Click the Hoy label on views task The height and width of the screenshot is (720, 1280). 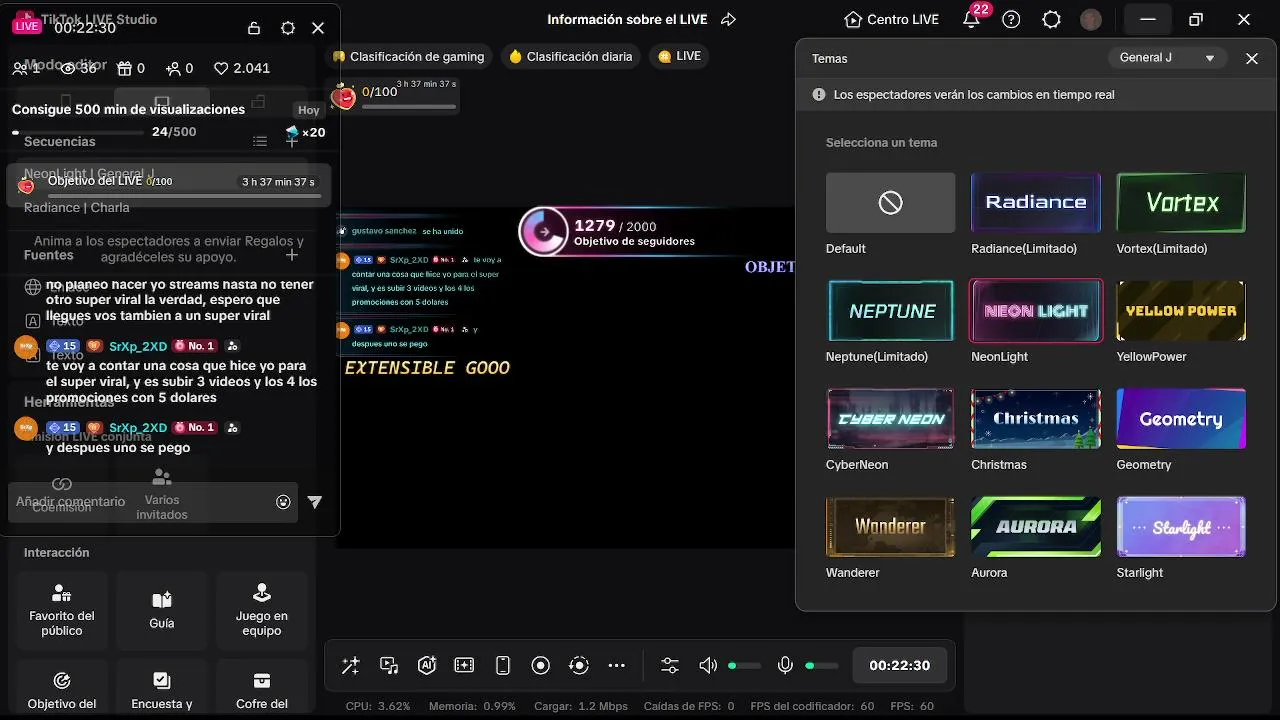(x=309, y=110)
